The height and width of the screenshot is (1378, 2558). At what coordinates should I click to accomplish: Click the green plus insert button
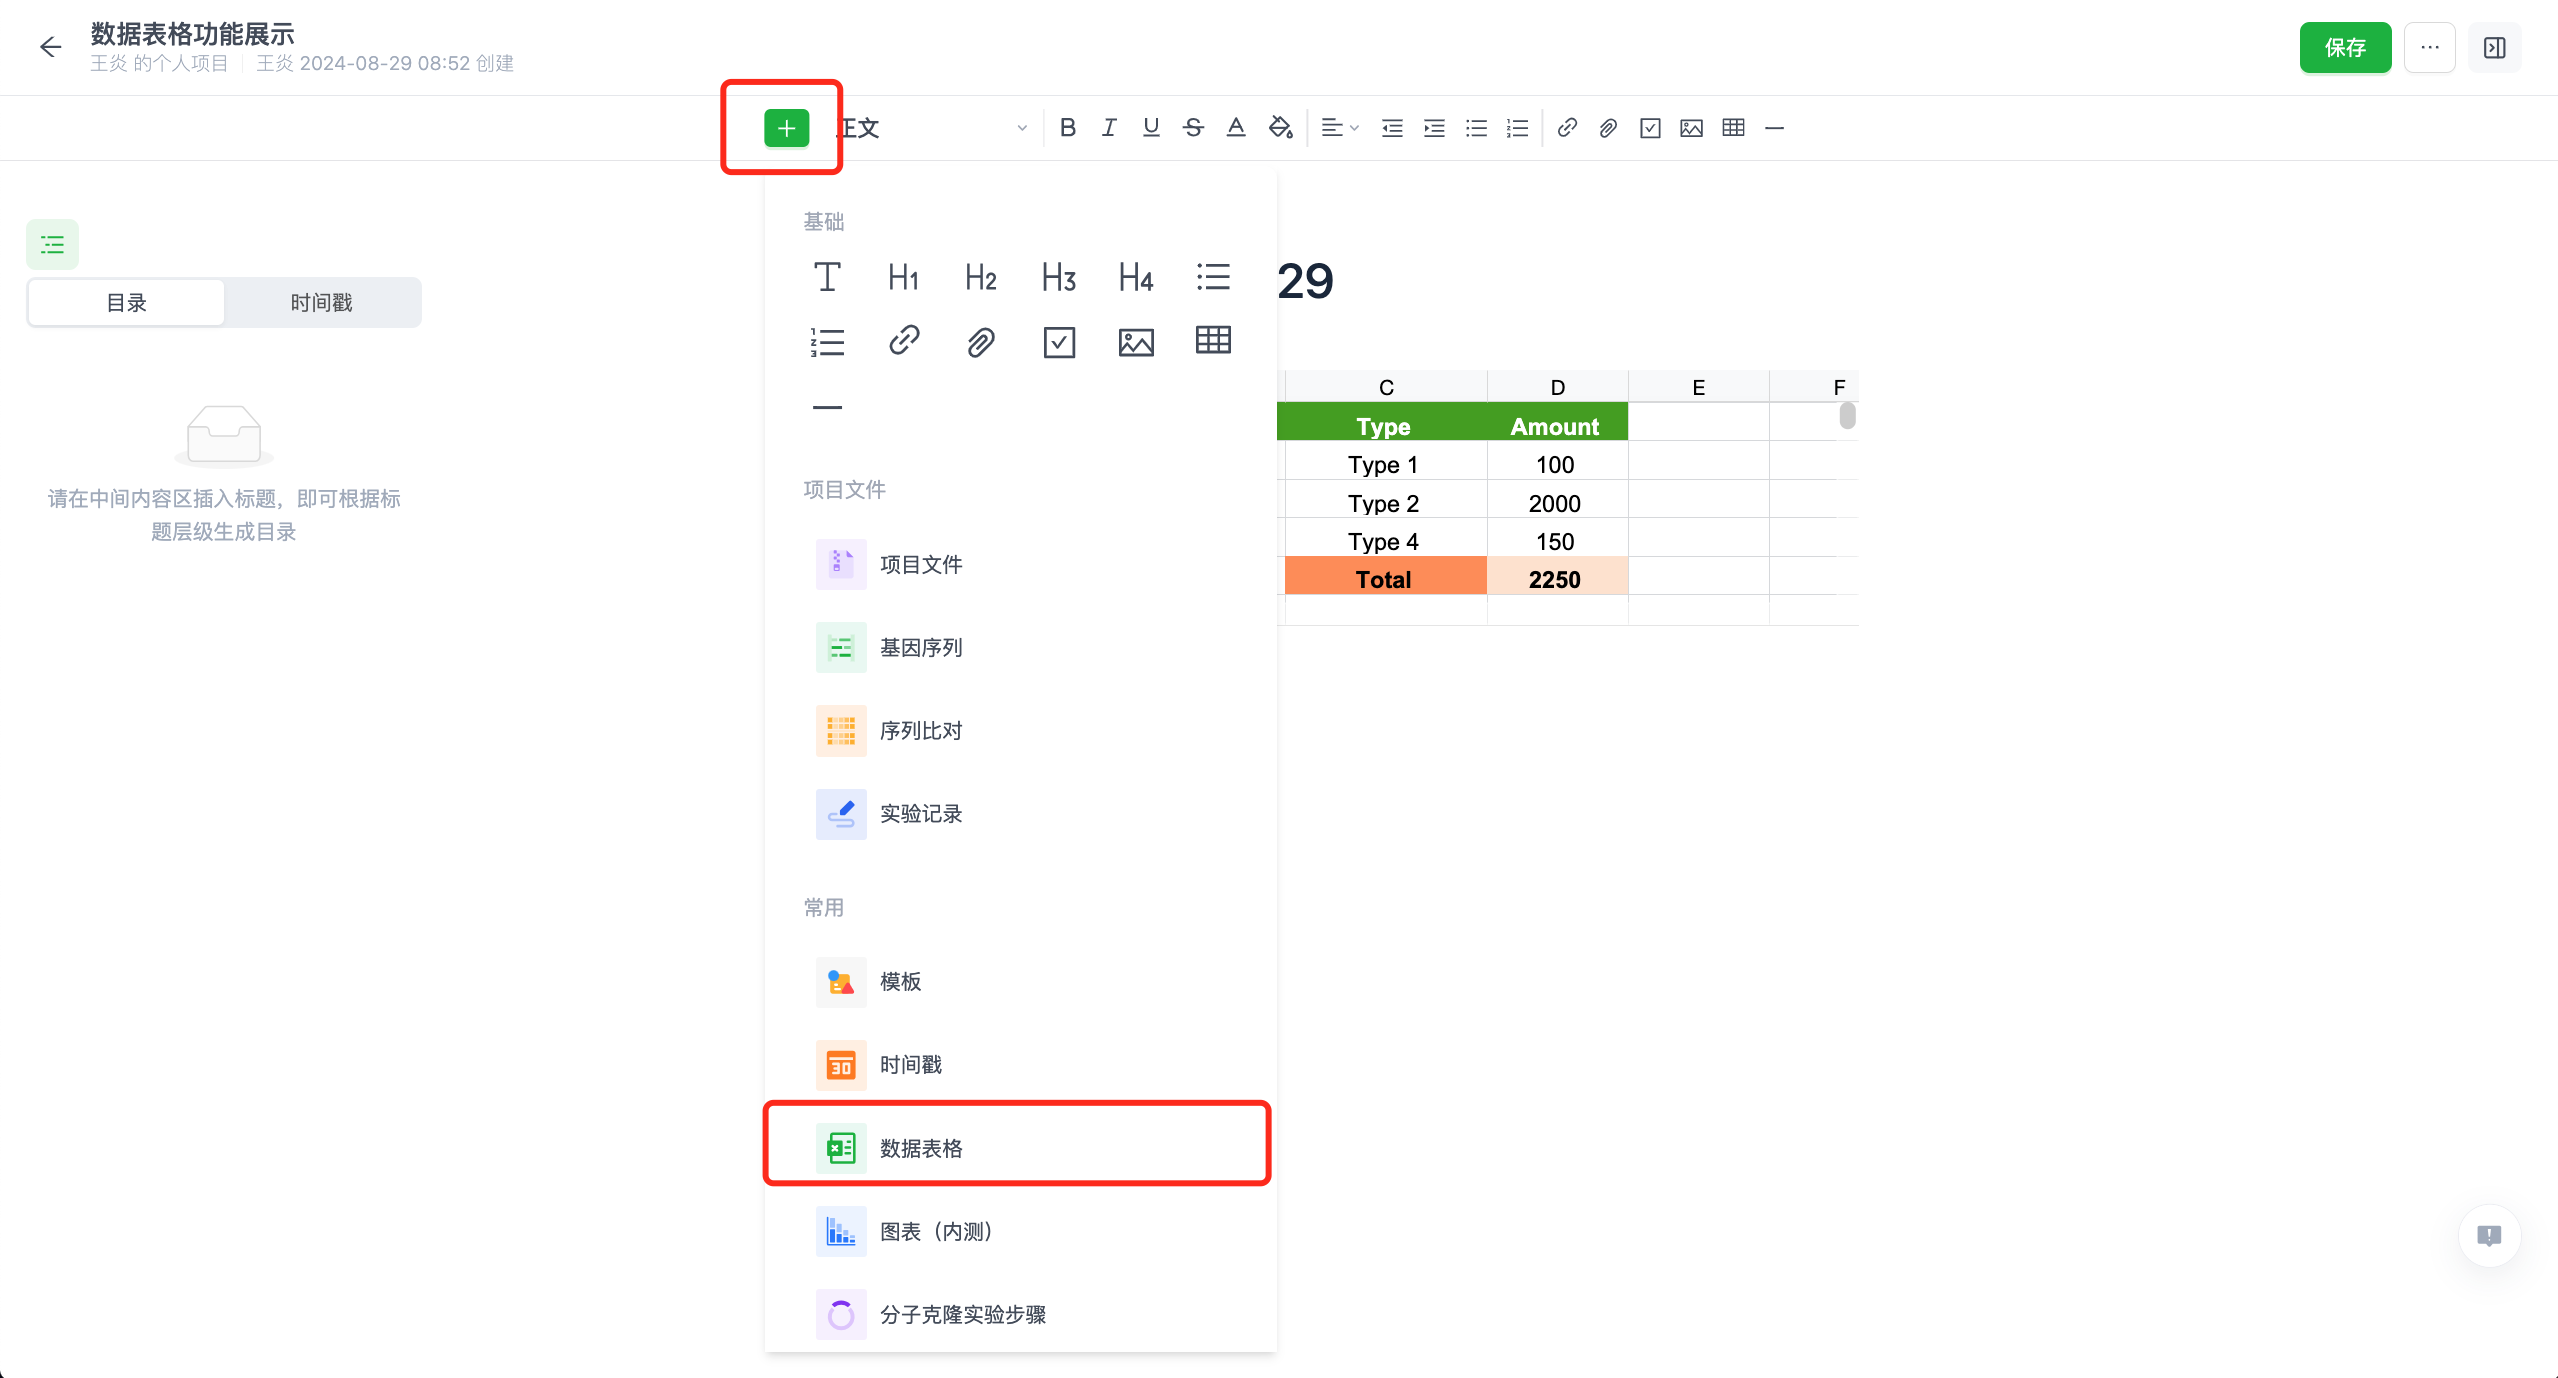pos(786,128)
